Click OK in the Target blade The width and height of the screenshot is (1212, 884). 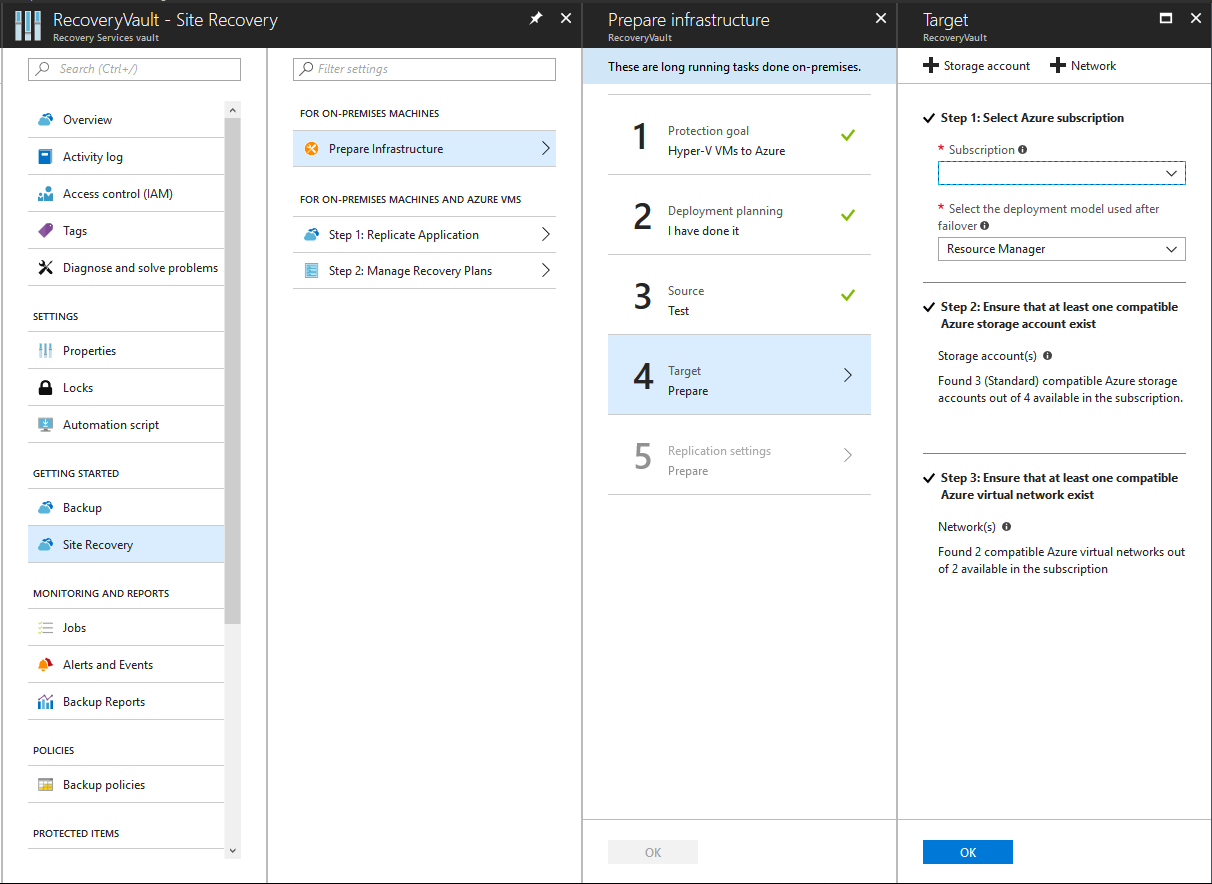pos(967,852)
